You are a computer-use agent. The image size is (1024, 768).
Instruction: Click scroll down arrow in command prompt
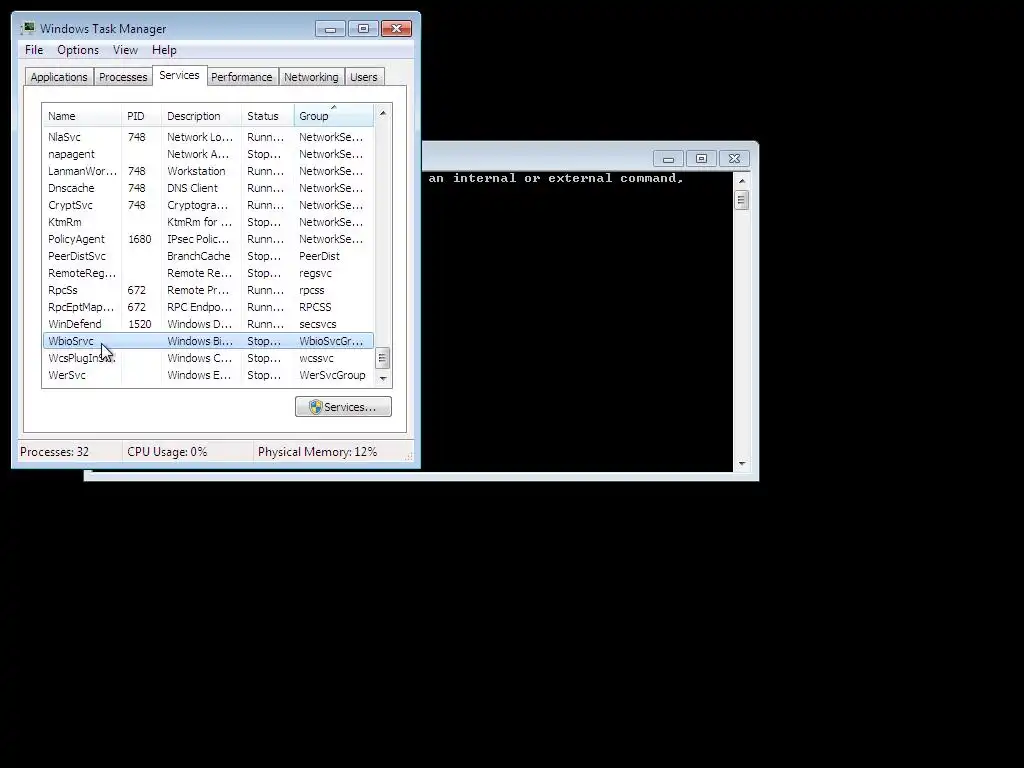[x=741, y=464]
